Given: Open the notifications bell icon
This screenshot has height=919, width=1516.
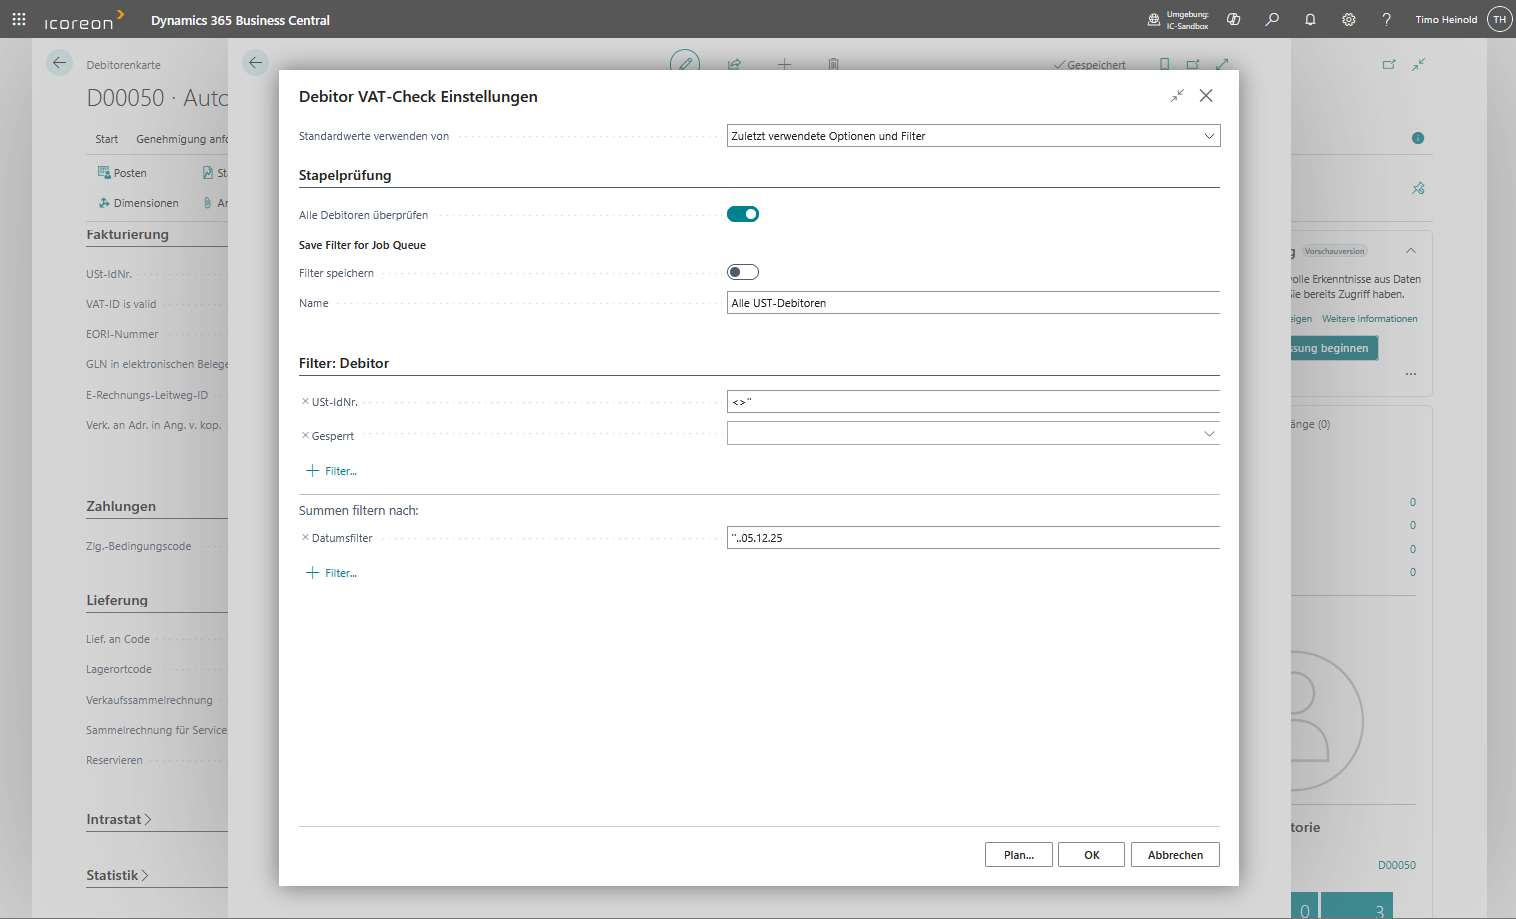Looking at the screenshot, I should point(1310,19).
